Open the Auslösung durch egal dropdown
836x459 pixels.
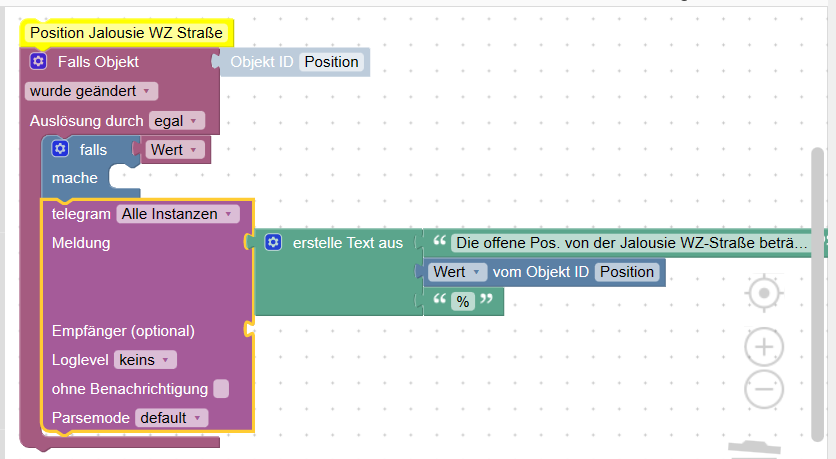coord(176,121)
